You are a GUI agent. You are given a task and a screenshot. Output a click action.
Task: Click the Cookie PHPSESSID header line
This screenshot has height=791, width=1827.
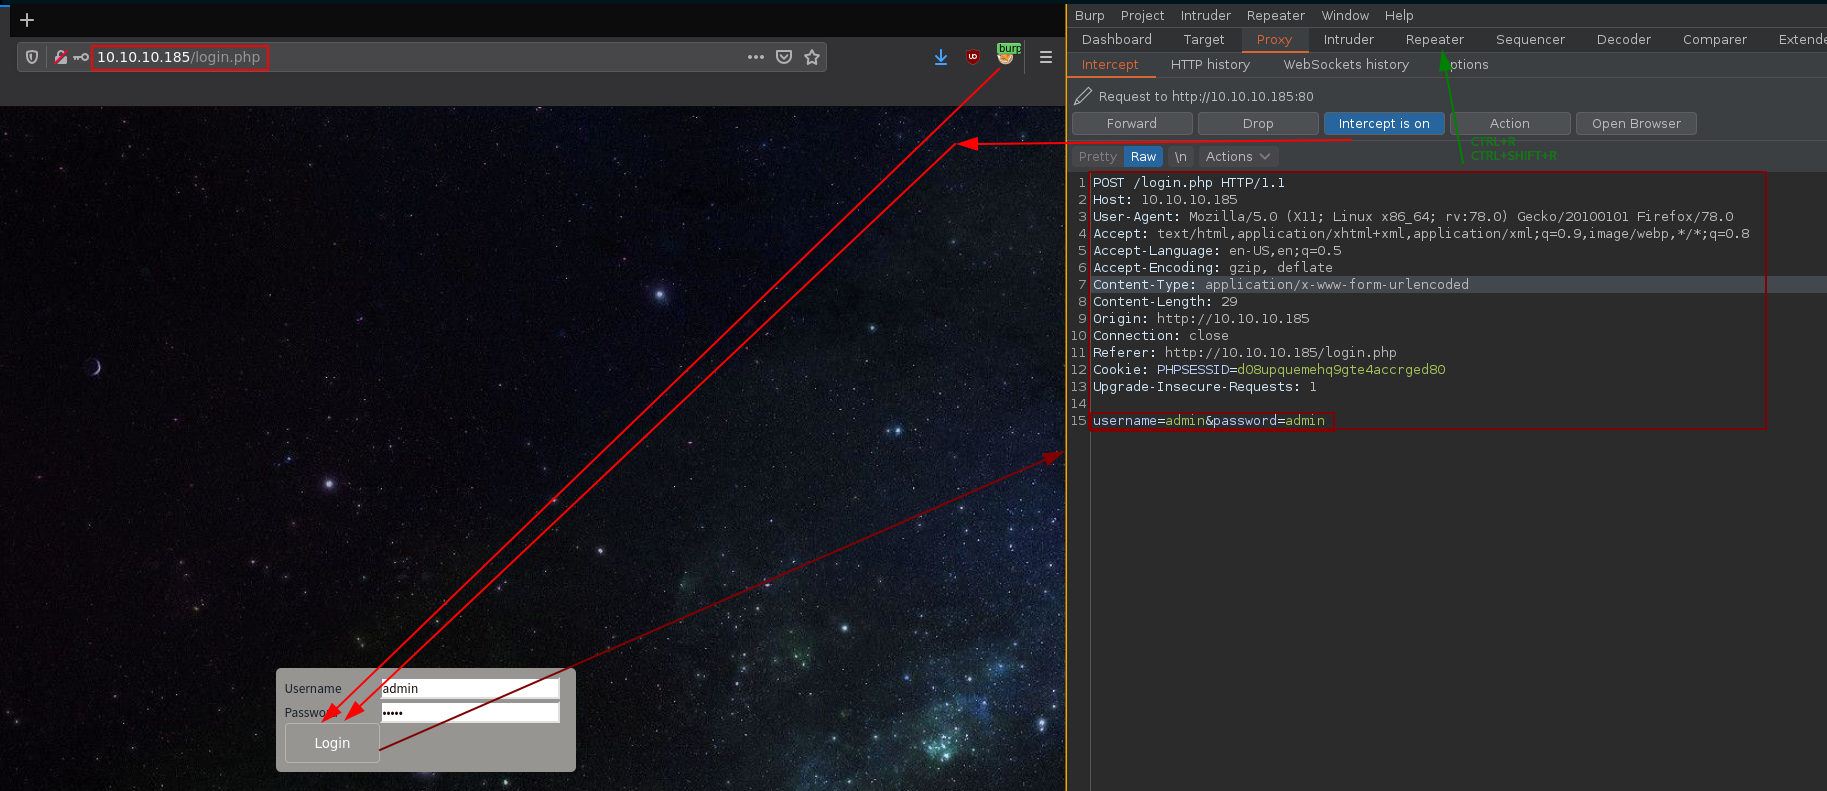click(1269, 369)
